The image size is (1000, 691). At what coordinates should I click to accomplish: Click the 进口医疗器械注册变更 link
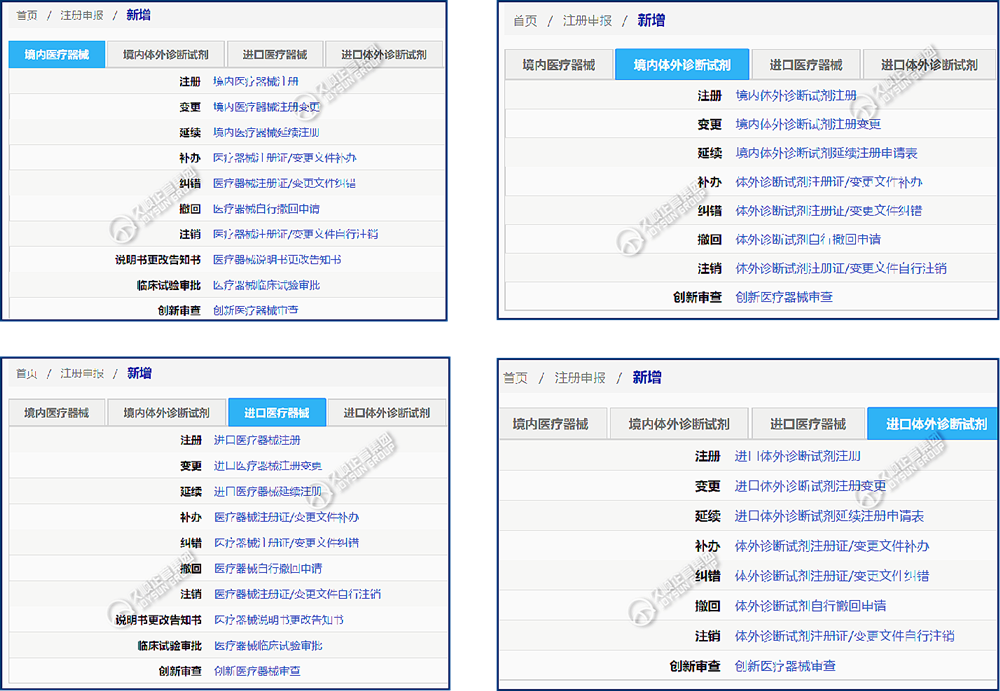click(268, 466)
